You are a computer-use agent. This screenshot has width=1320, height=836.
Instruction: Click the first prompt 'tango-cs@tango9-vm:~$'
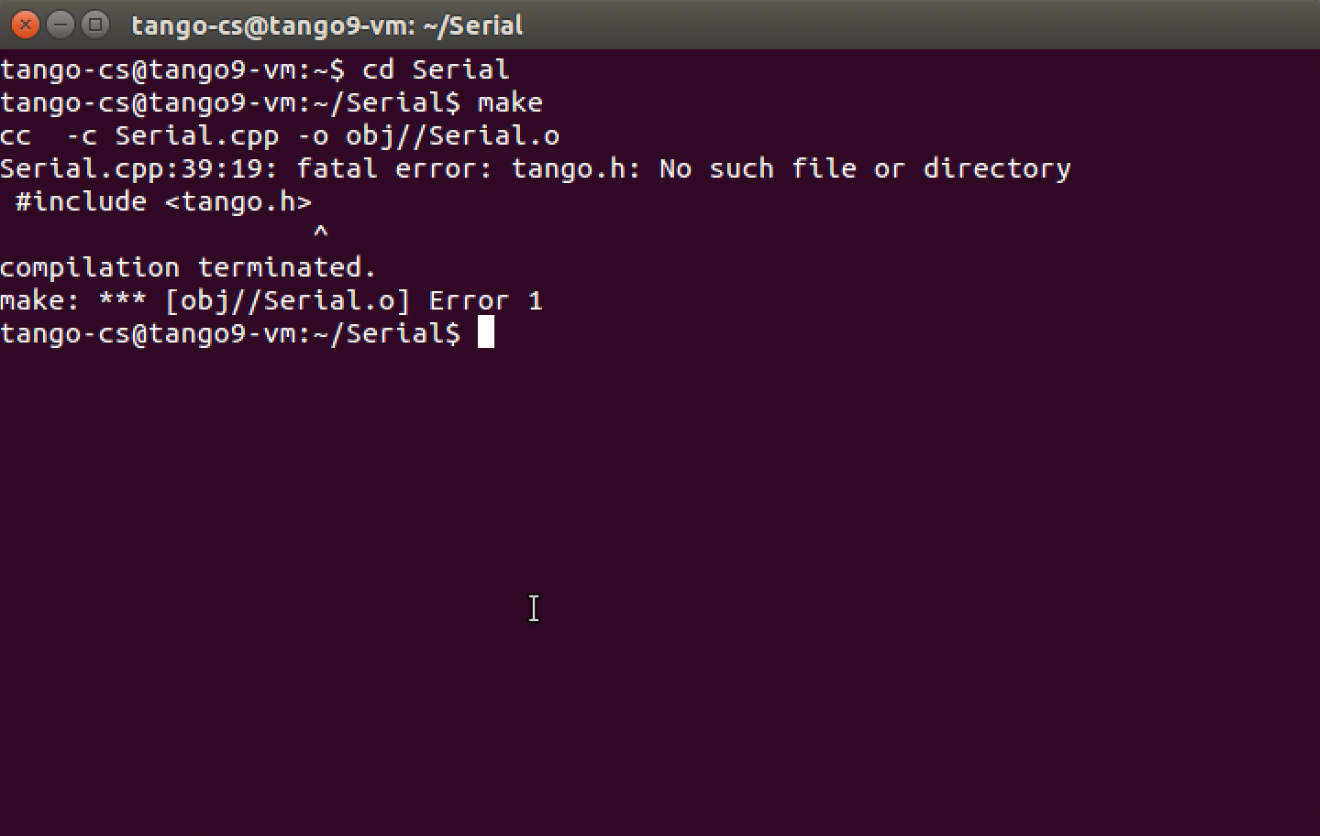(x=172, y=70)
